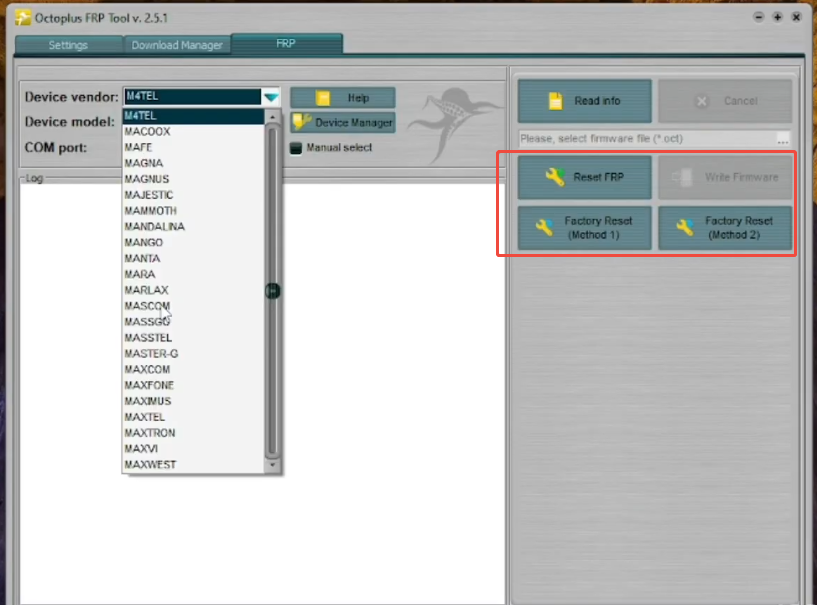Click the Octoplus app logo icon
The height and width of the screenshot is (605, 817).
pyautogui.click(x=22, y=18)
